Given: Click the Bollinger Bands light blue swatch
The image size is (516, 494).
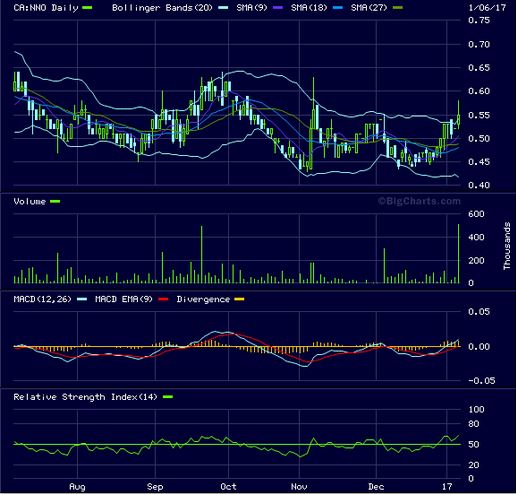Looking at the screenshot, I should (223, 8).
